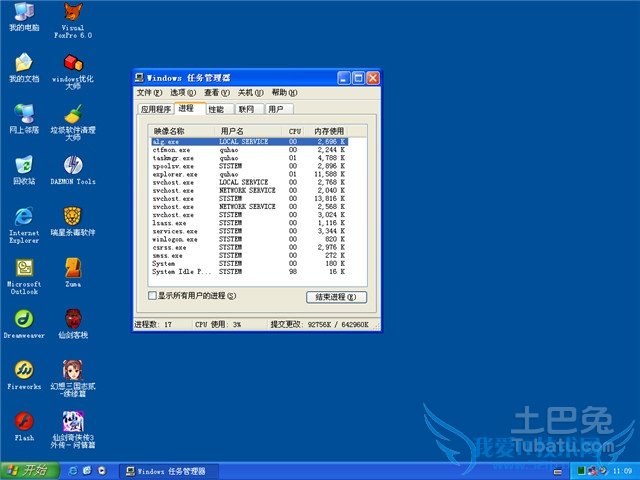
Task: Switch to the 应用程序 tab
Action: point(155,109)
